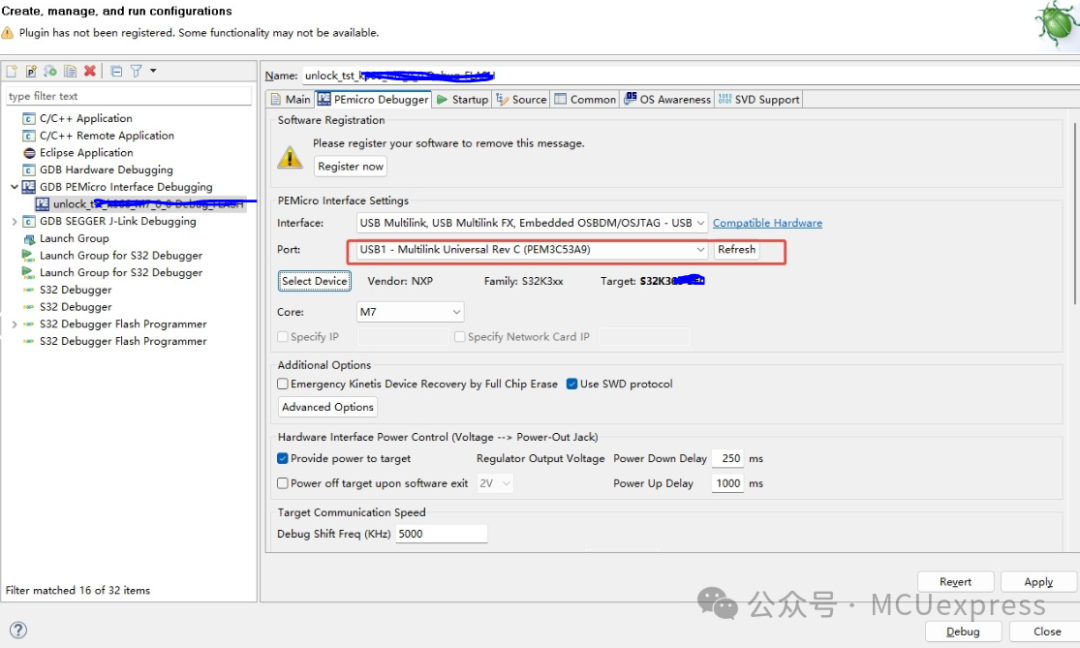1080x648 pixels.
Task: Click the GDB Hardware Debugging tree icon
Action: [29, 170]
